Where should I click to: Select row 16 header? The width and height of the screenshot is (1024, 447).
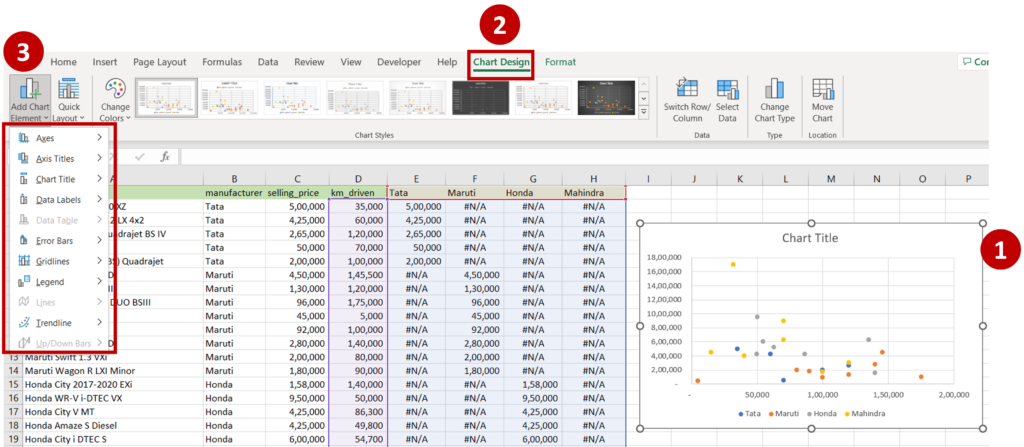(x=12, y=398)
